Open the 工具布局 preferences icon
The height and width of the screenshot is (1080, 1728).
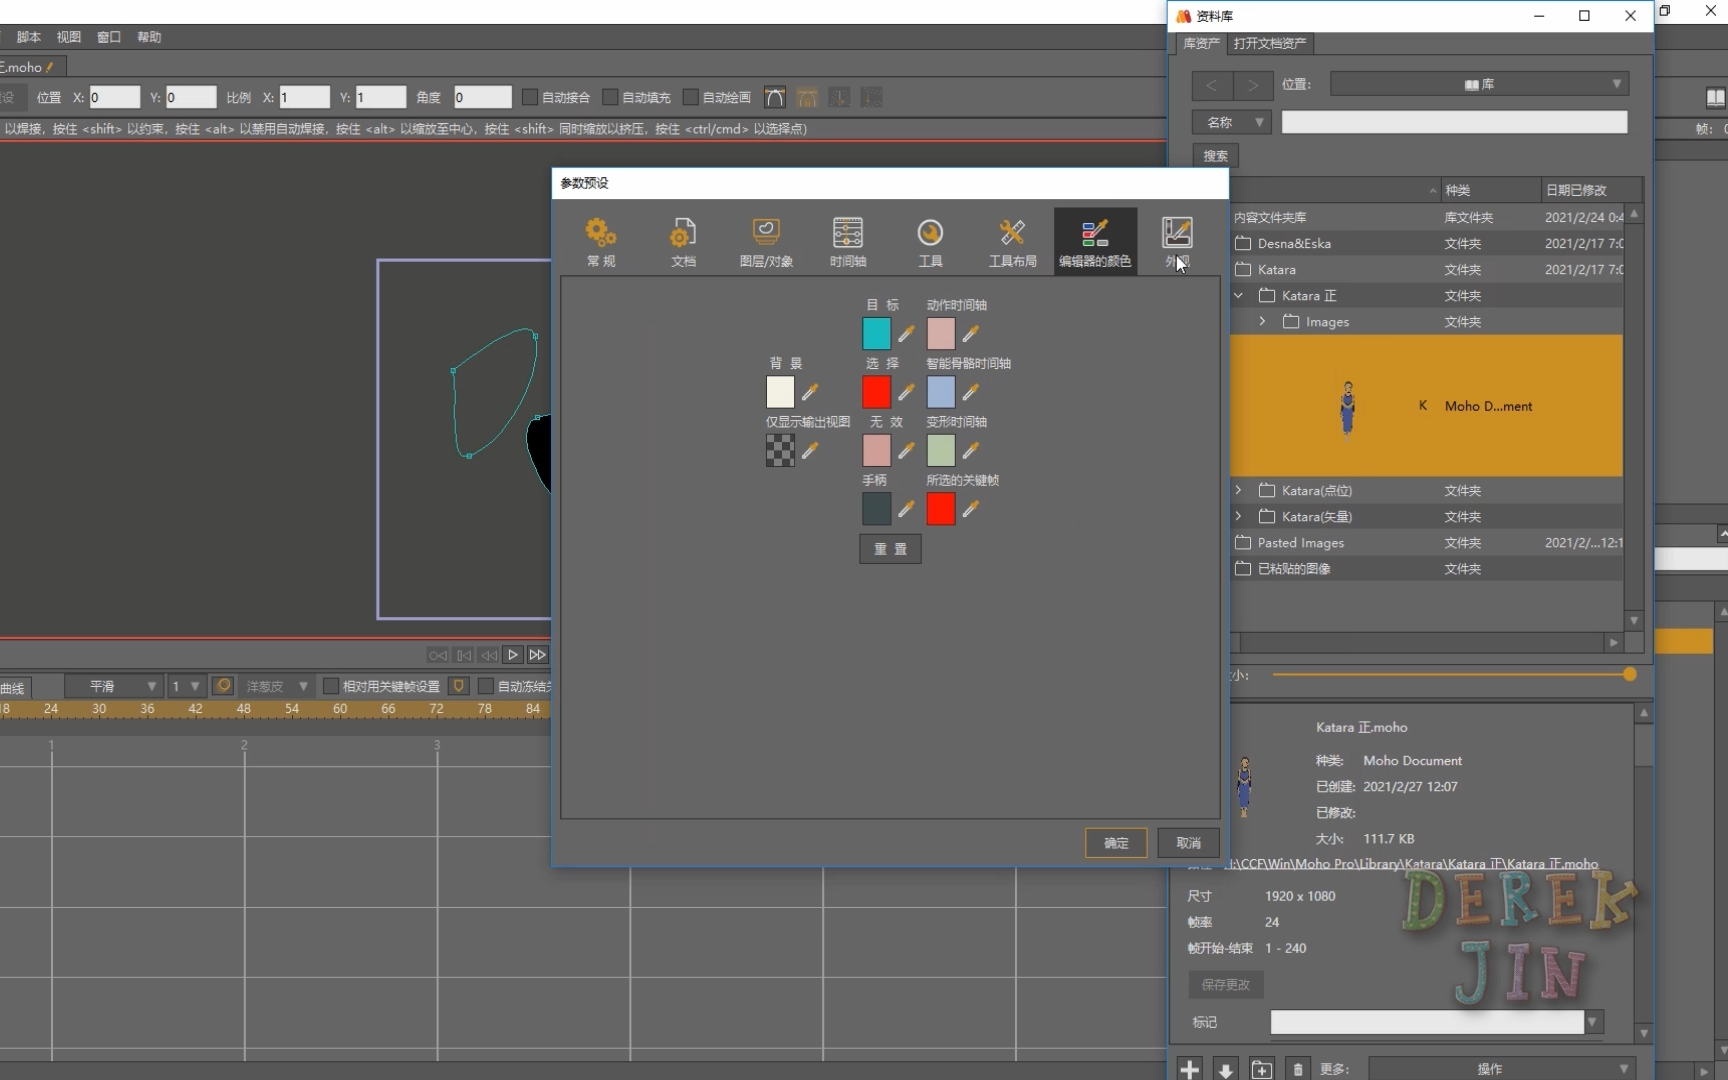pyautogui.click(x=1012, y=242)
